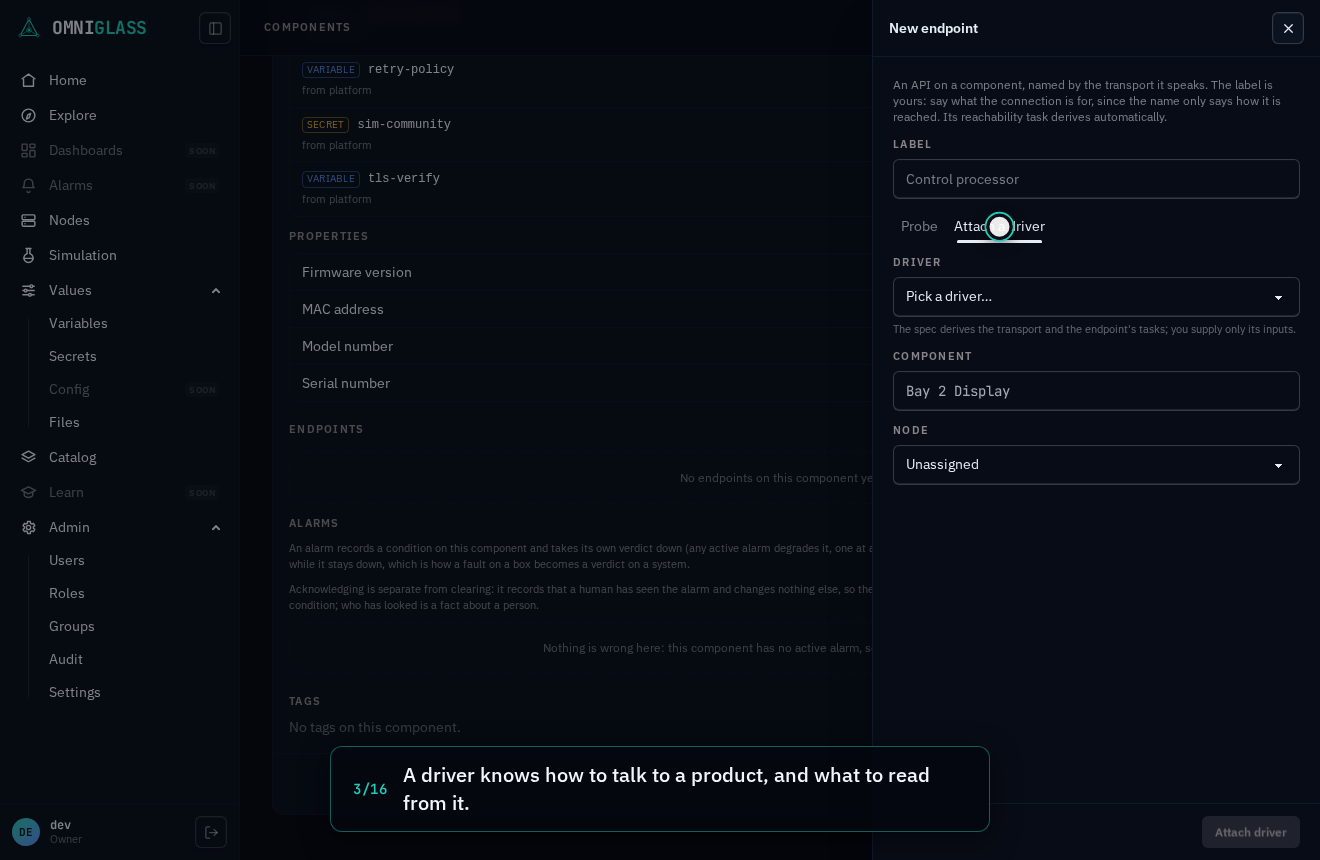Click the retry-policy variable row

[x=580, y=79]
